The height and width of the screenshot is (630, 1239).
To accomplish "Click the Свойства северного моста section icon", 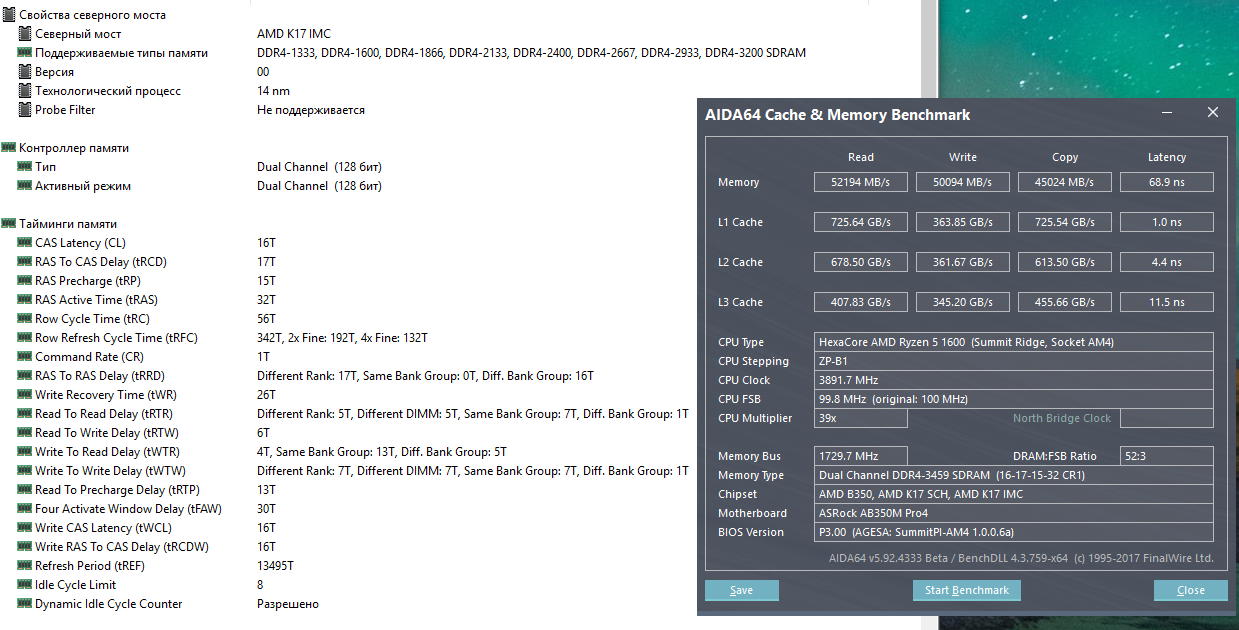I will (x=9, y=15).
